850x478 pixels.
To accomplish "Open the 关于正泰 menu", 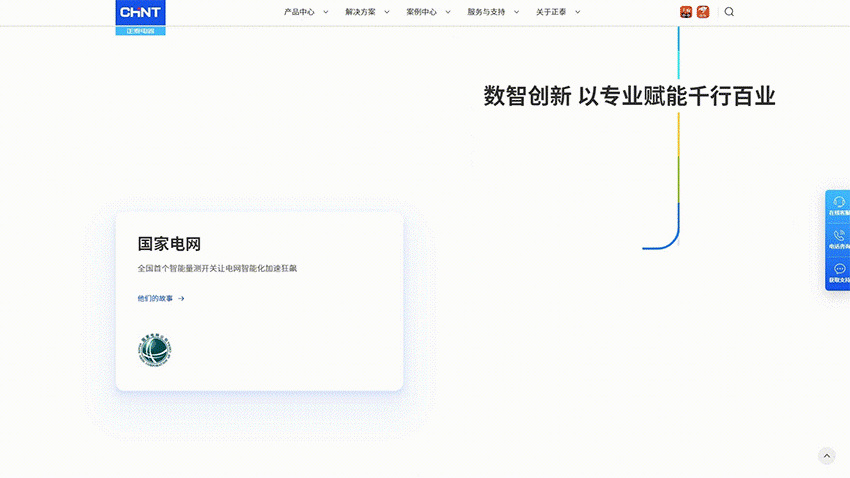I will click(x=551, y=12).
